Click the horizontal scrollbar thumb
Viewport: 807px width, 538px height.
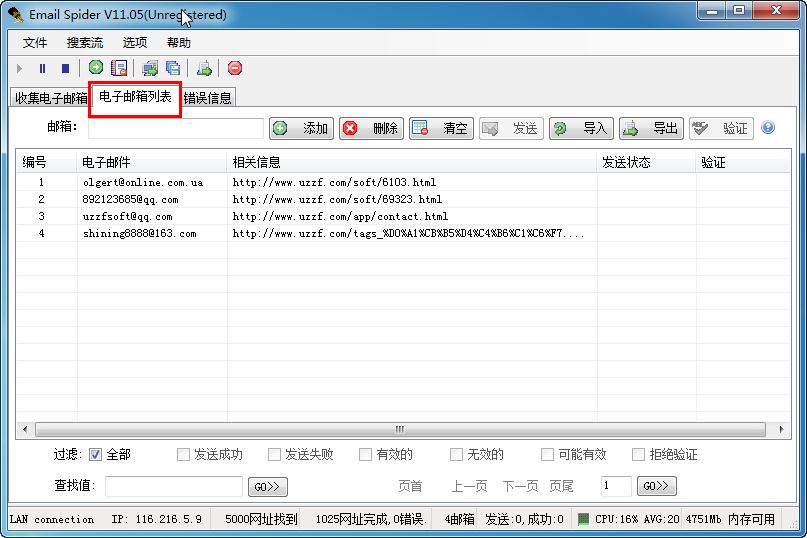coord(400,429)
